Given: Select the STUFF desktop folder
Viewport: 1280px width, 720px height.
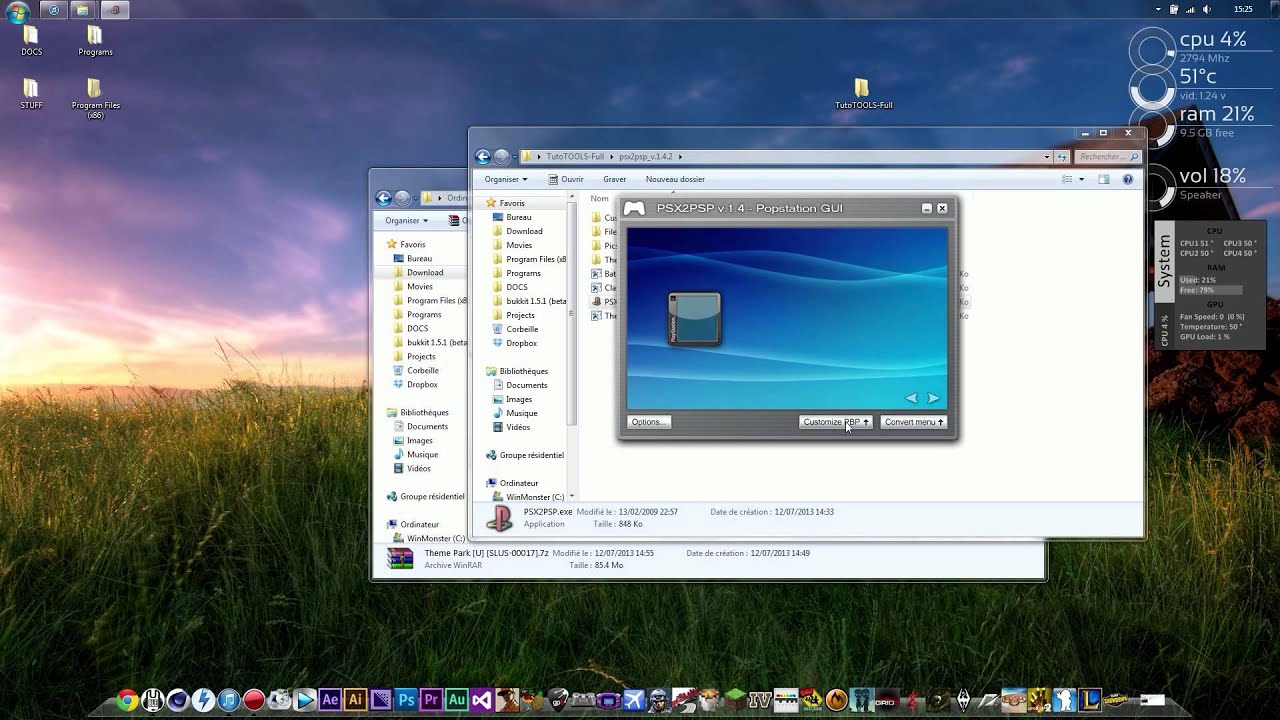Looking at the screenshot, I should (31, 94).
